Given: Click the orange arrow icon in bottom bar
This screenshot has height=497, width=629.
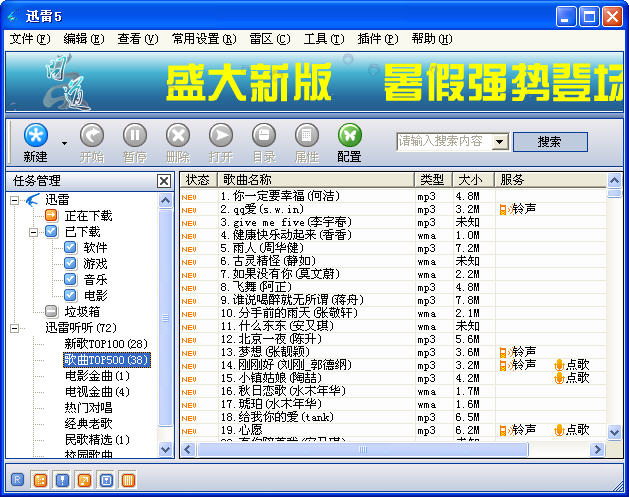Looking at the screenshot, I should tap(84, 480).
